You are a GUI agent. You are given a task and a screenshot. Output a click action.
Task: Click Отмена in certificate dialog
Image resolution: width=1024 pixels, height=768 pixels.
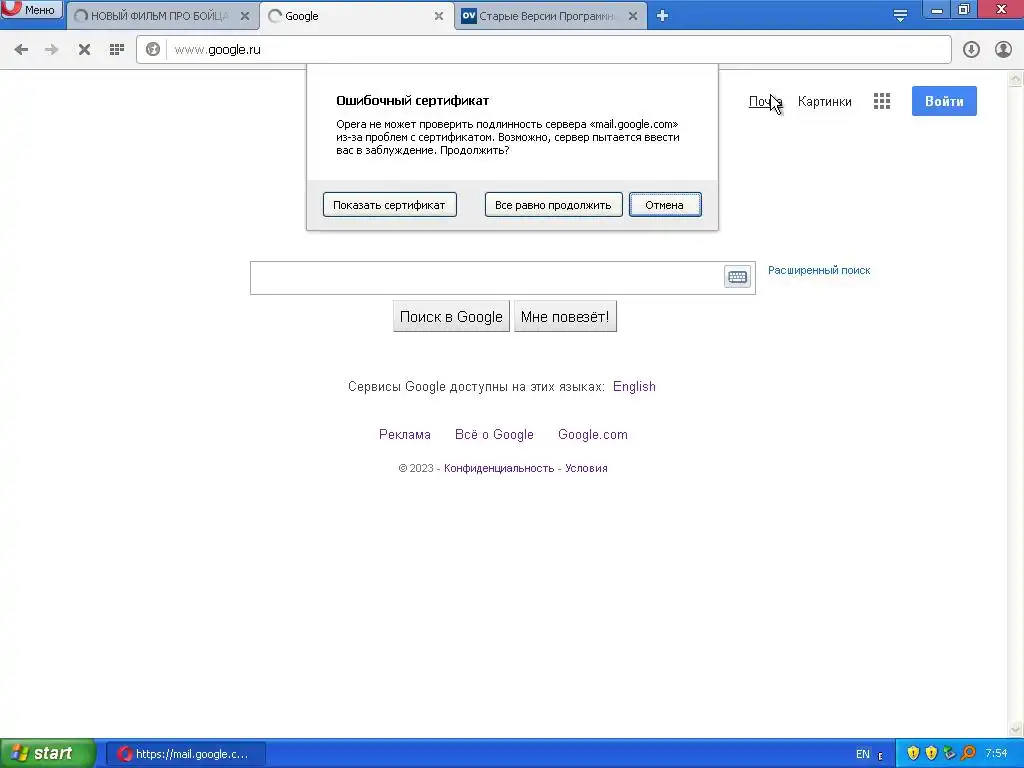point(665,205)
